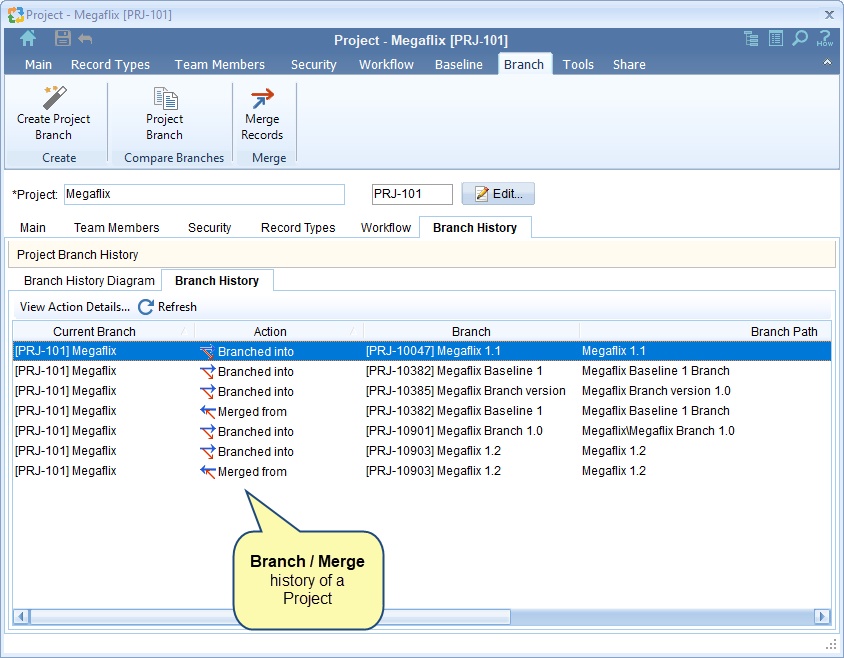Open lower Record Types tab

click(298, 228)
